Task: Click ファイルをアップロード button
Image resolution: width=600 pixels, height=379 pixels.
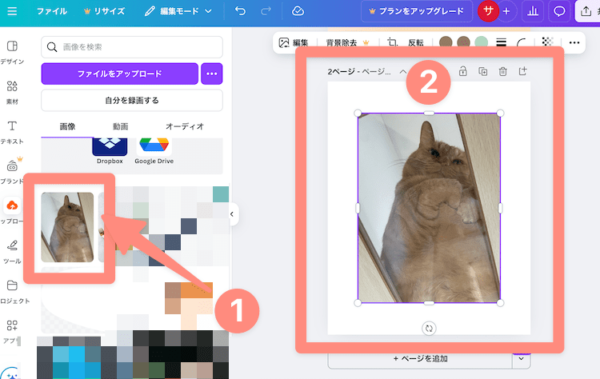Action: 119,74
